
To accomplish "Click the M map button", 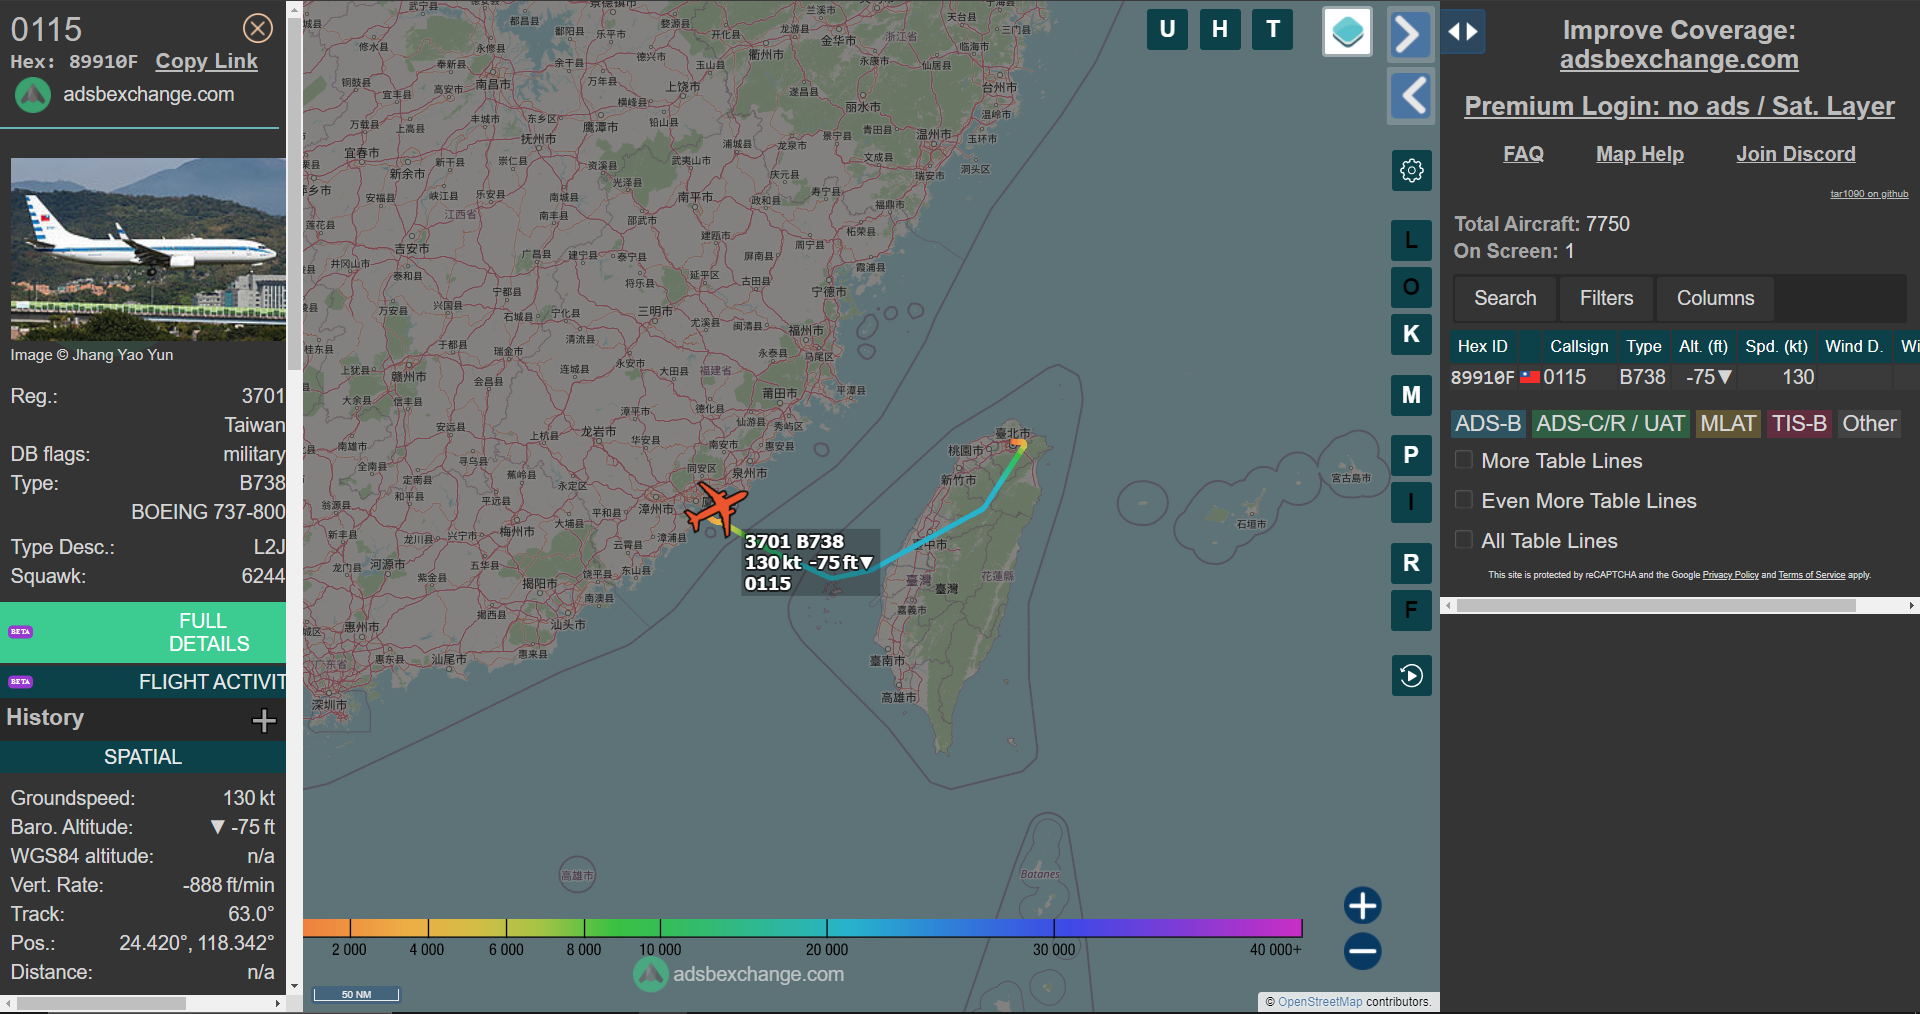I will point(1411,395).
